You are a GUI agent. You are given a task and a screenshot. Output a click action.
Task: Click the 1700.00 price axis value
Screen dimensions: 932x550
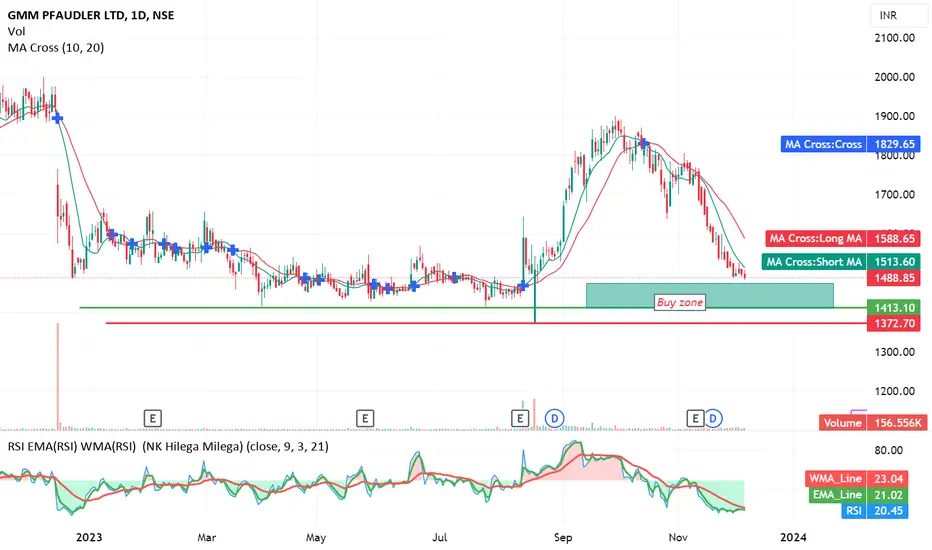[x=895, y=194]
